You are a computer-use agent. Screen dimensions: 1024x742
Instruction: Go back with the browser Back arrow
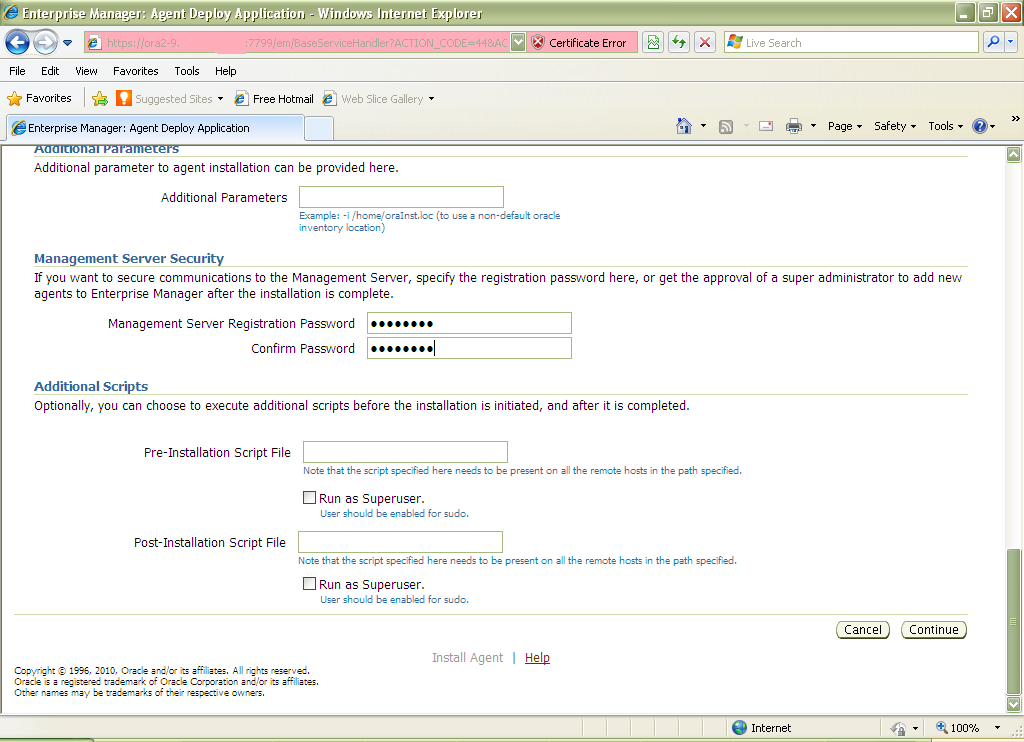pos(18,42)
